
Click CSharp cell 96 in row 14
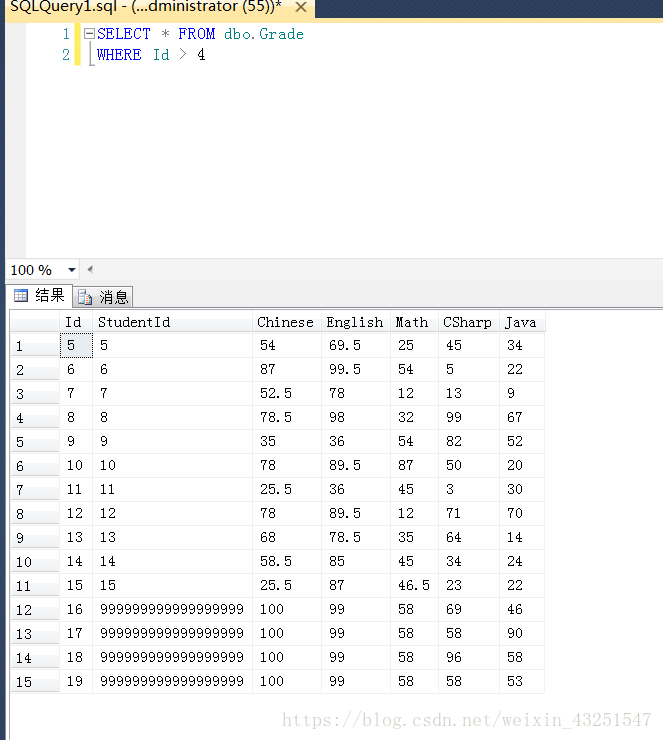469,658
